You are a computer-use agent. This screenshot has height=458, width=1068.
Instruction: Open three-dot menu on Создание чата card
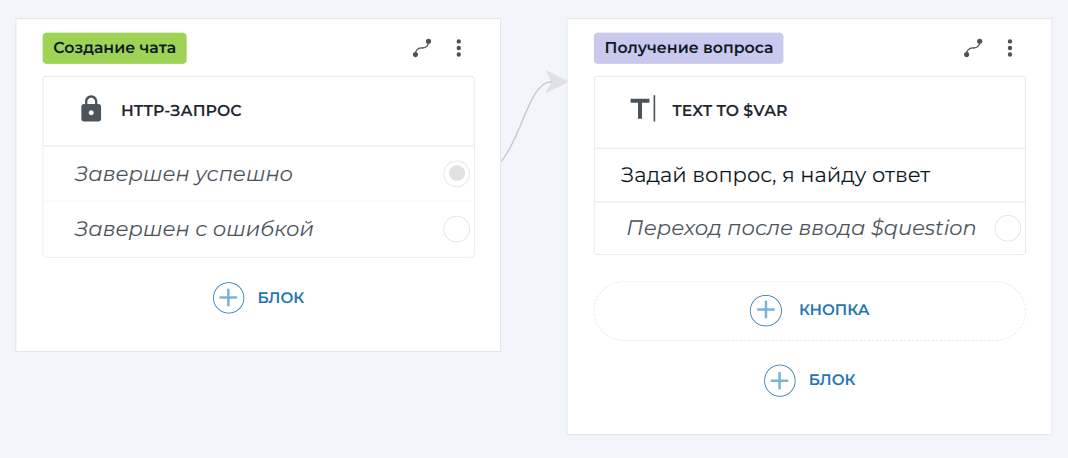pyautogui.click(x=459, y=48)
